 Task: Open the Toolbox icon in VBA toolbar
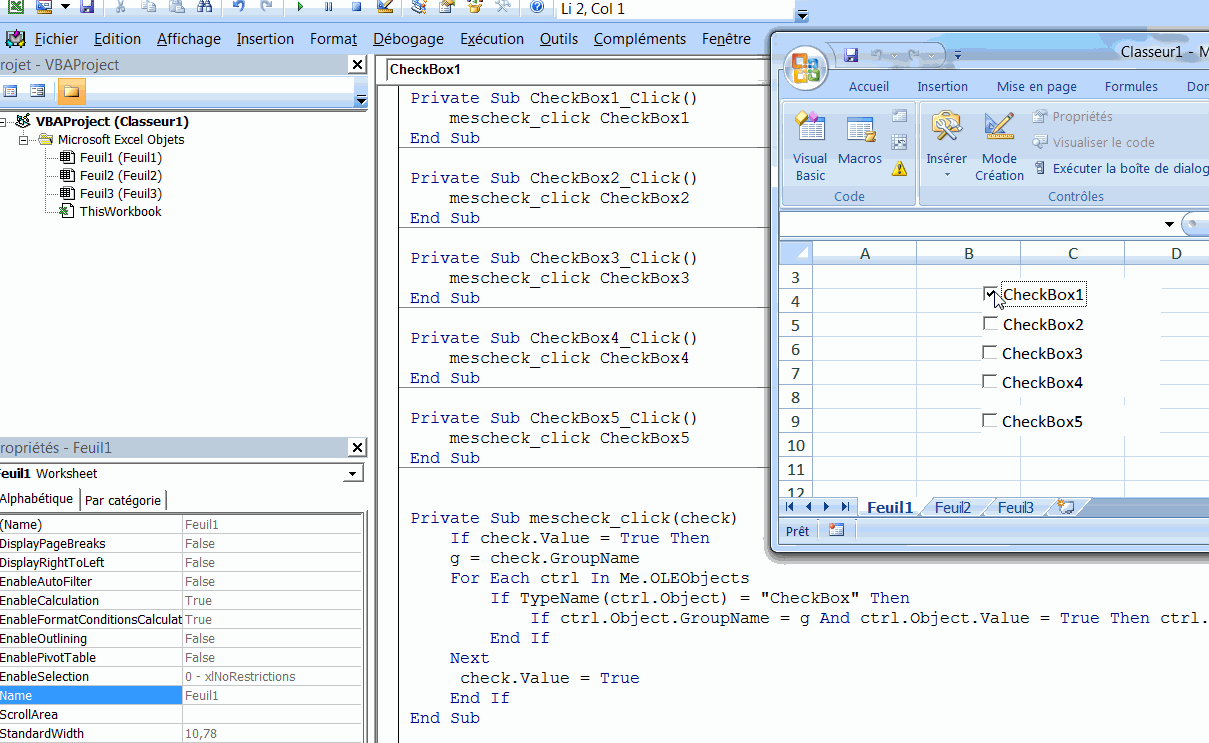(503, 7)
